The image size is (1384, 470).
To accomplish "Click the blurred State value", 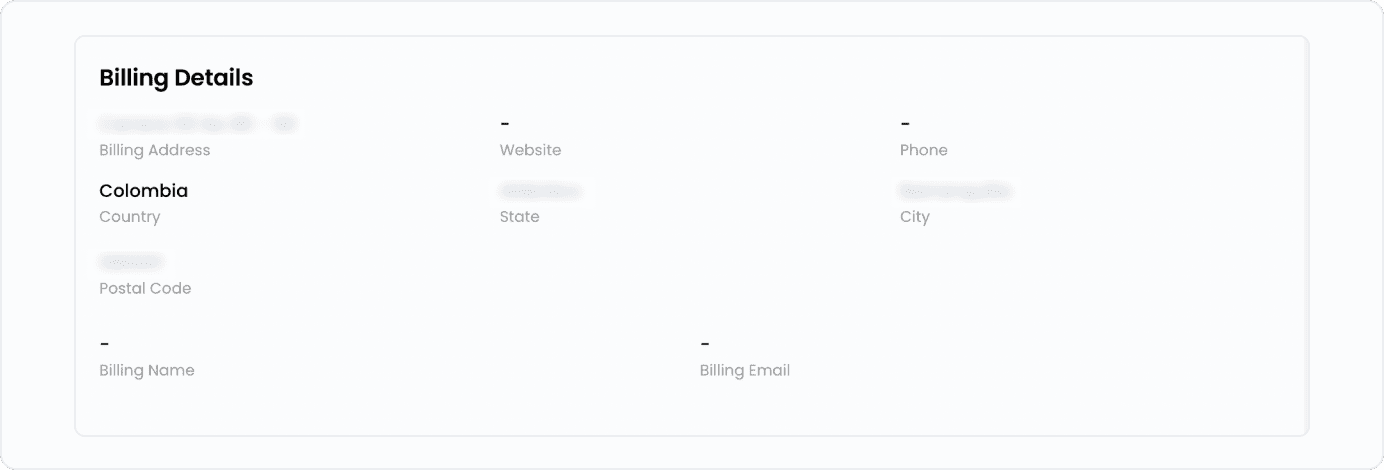I will tap(540, 190).
